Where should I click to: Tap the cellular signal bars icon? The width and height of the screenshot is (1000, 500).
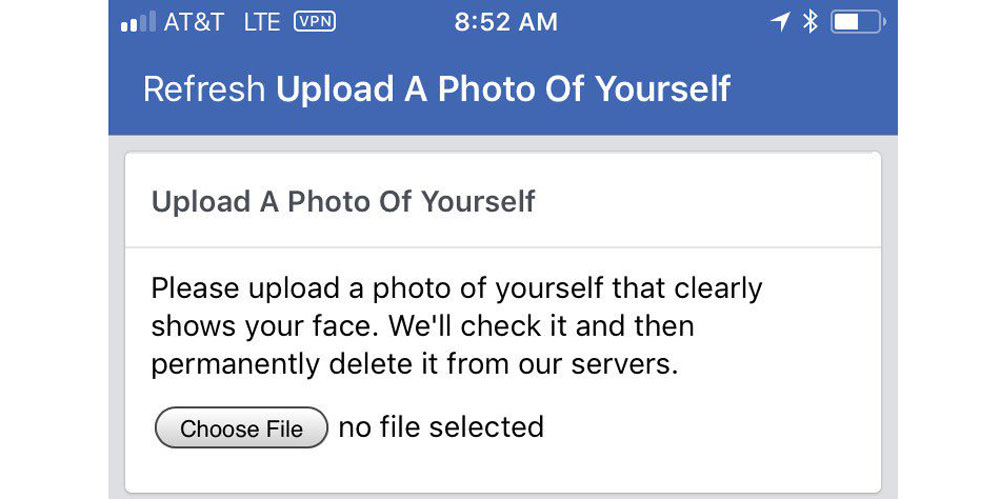(138, 22)
